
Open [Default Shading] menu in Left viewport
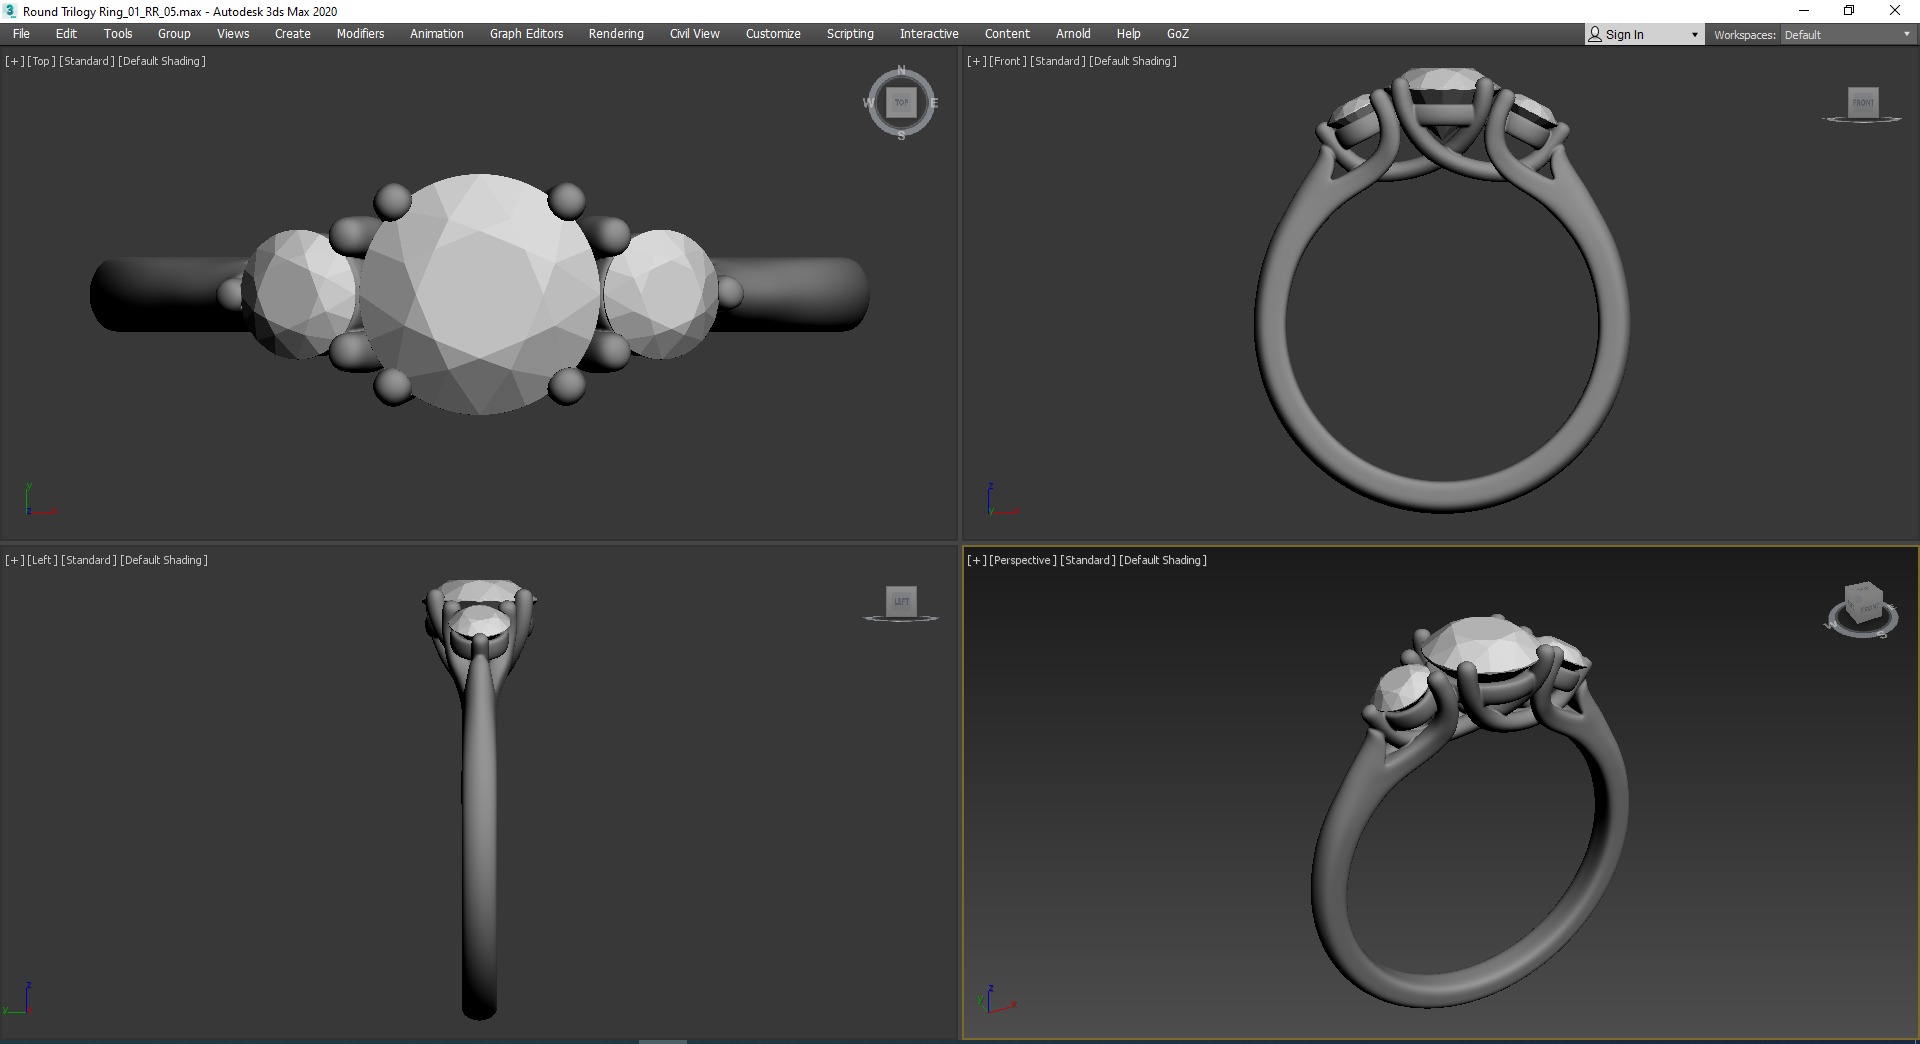164,560
